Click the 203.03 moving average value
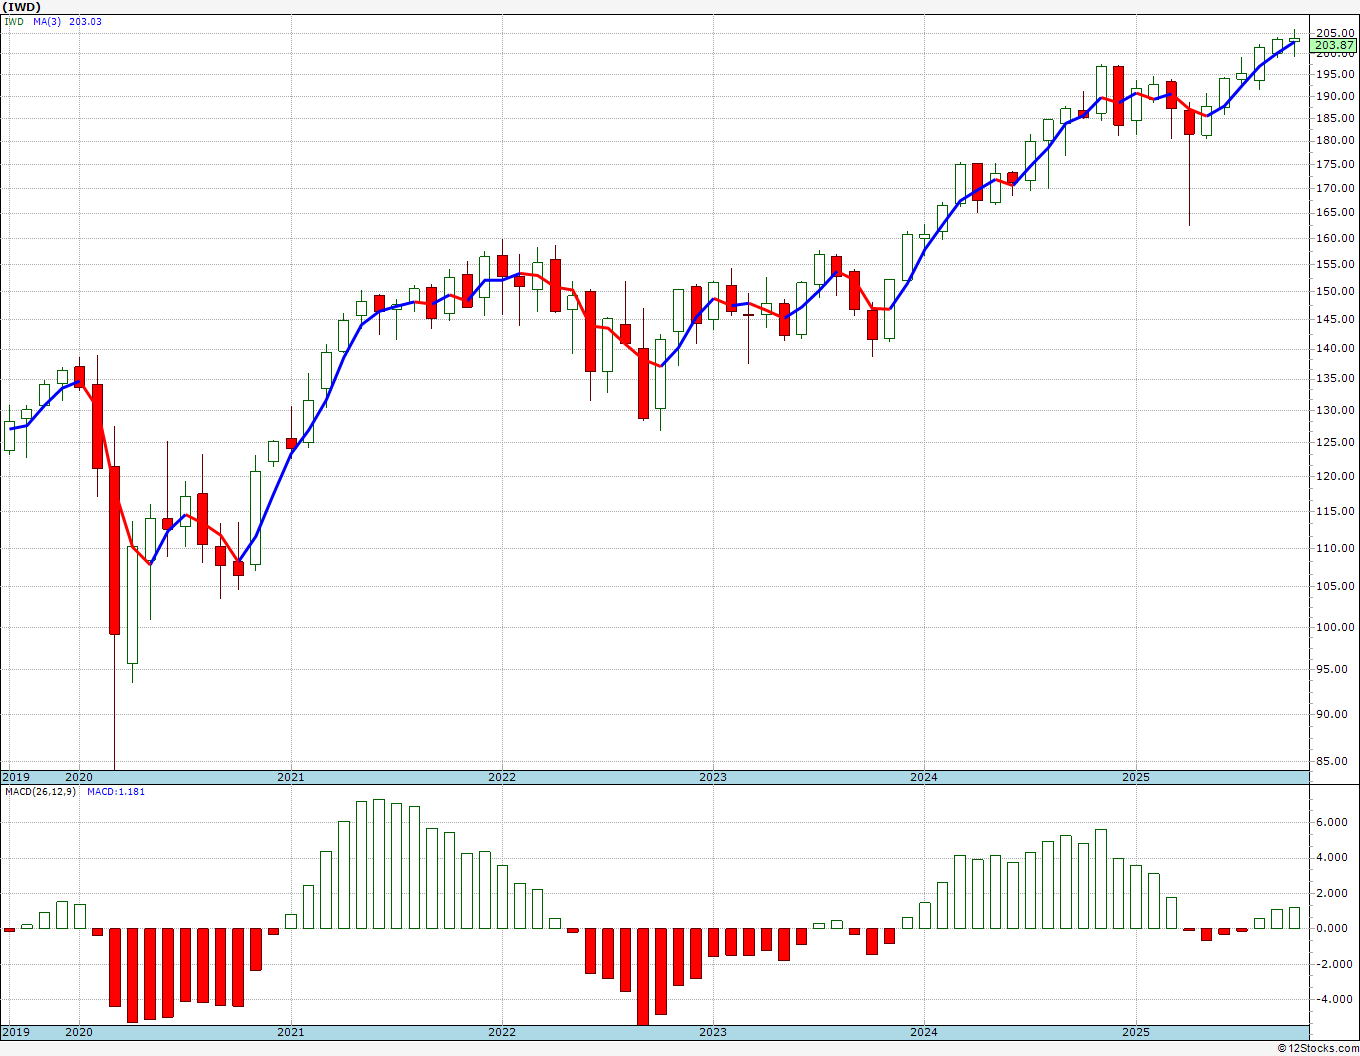1360x1056 pixels. (85, 22)
